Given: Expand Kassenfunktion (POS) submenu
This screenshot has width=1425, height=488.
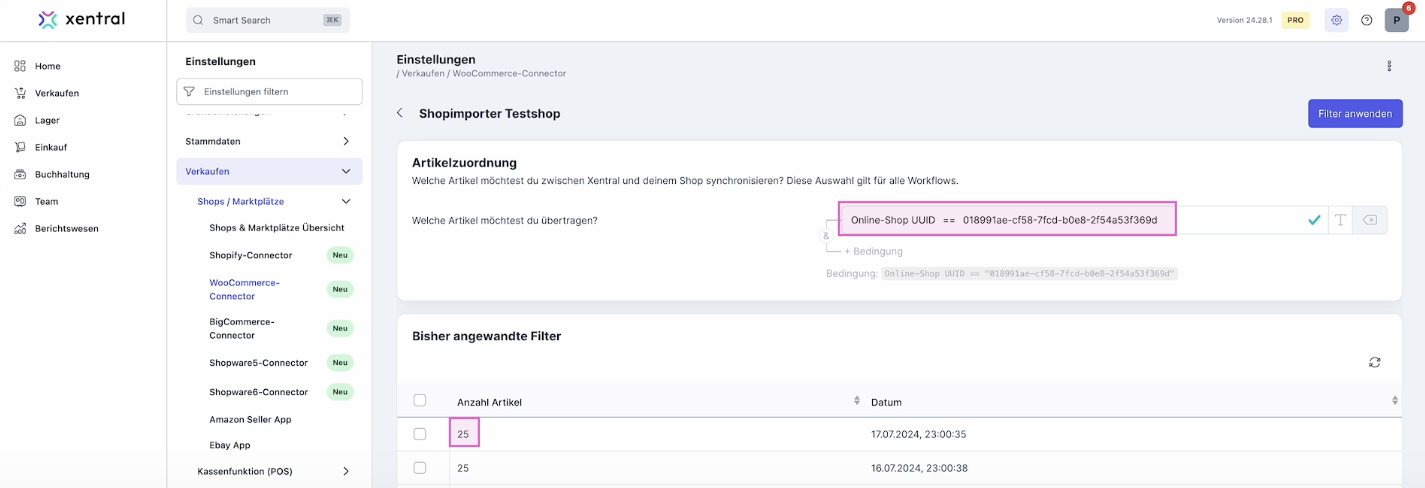Looking at the screenshot, I should [346, 471].
